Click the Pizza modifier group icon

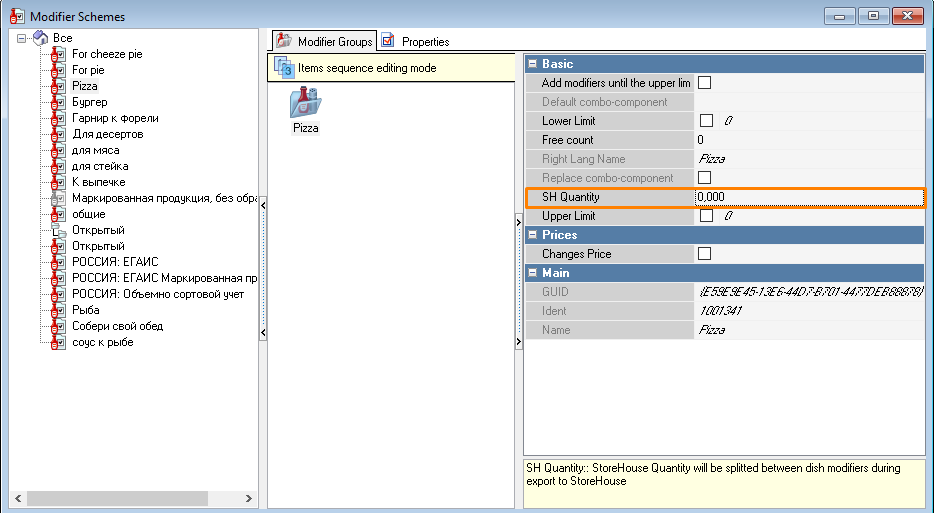point(305,103)
